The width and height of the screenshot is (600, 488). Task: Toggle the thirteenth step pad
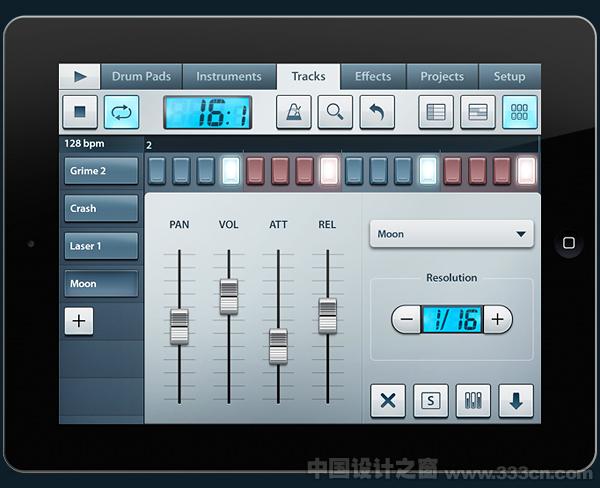click(x=453, y=171)
